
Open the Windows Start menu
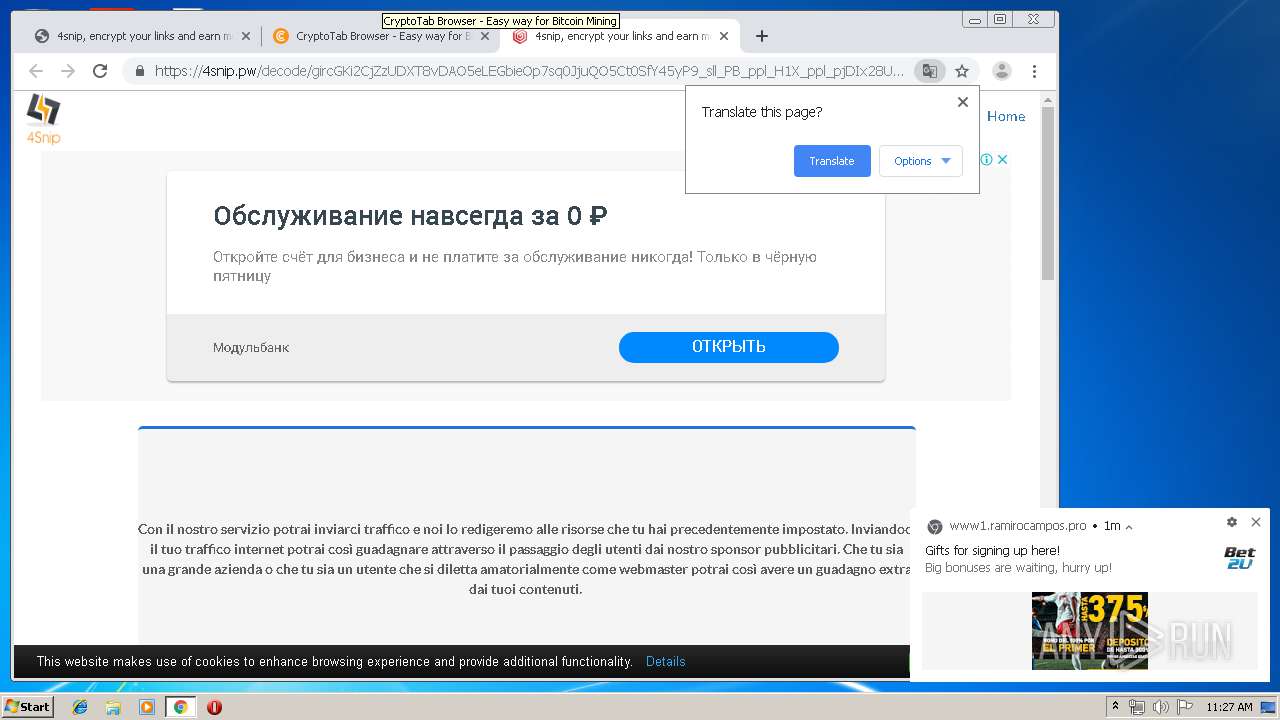tap(28, 707)
